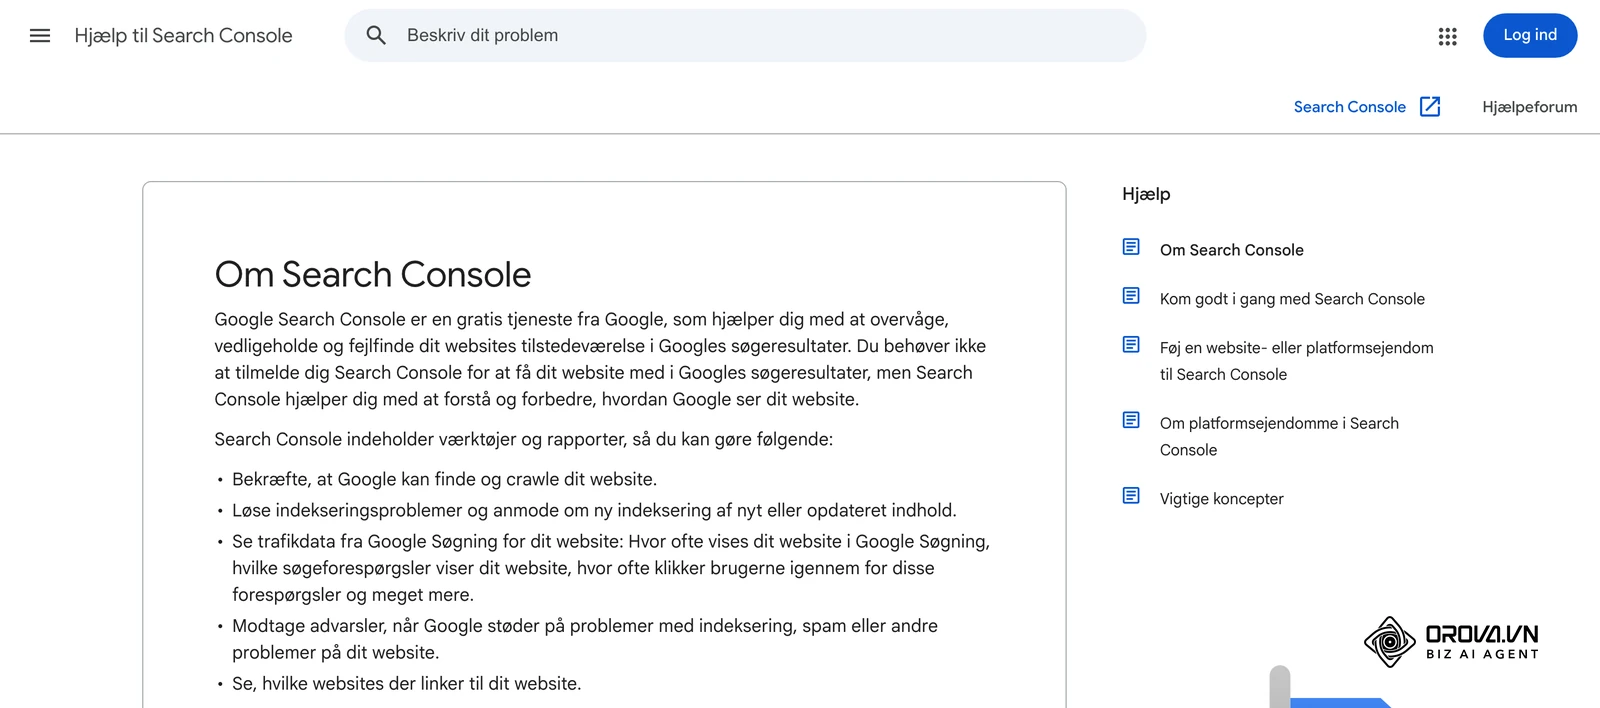Click the bullet 'Se, hvilke websites der linker'

click(x=406, y=683)
